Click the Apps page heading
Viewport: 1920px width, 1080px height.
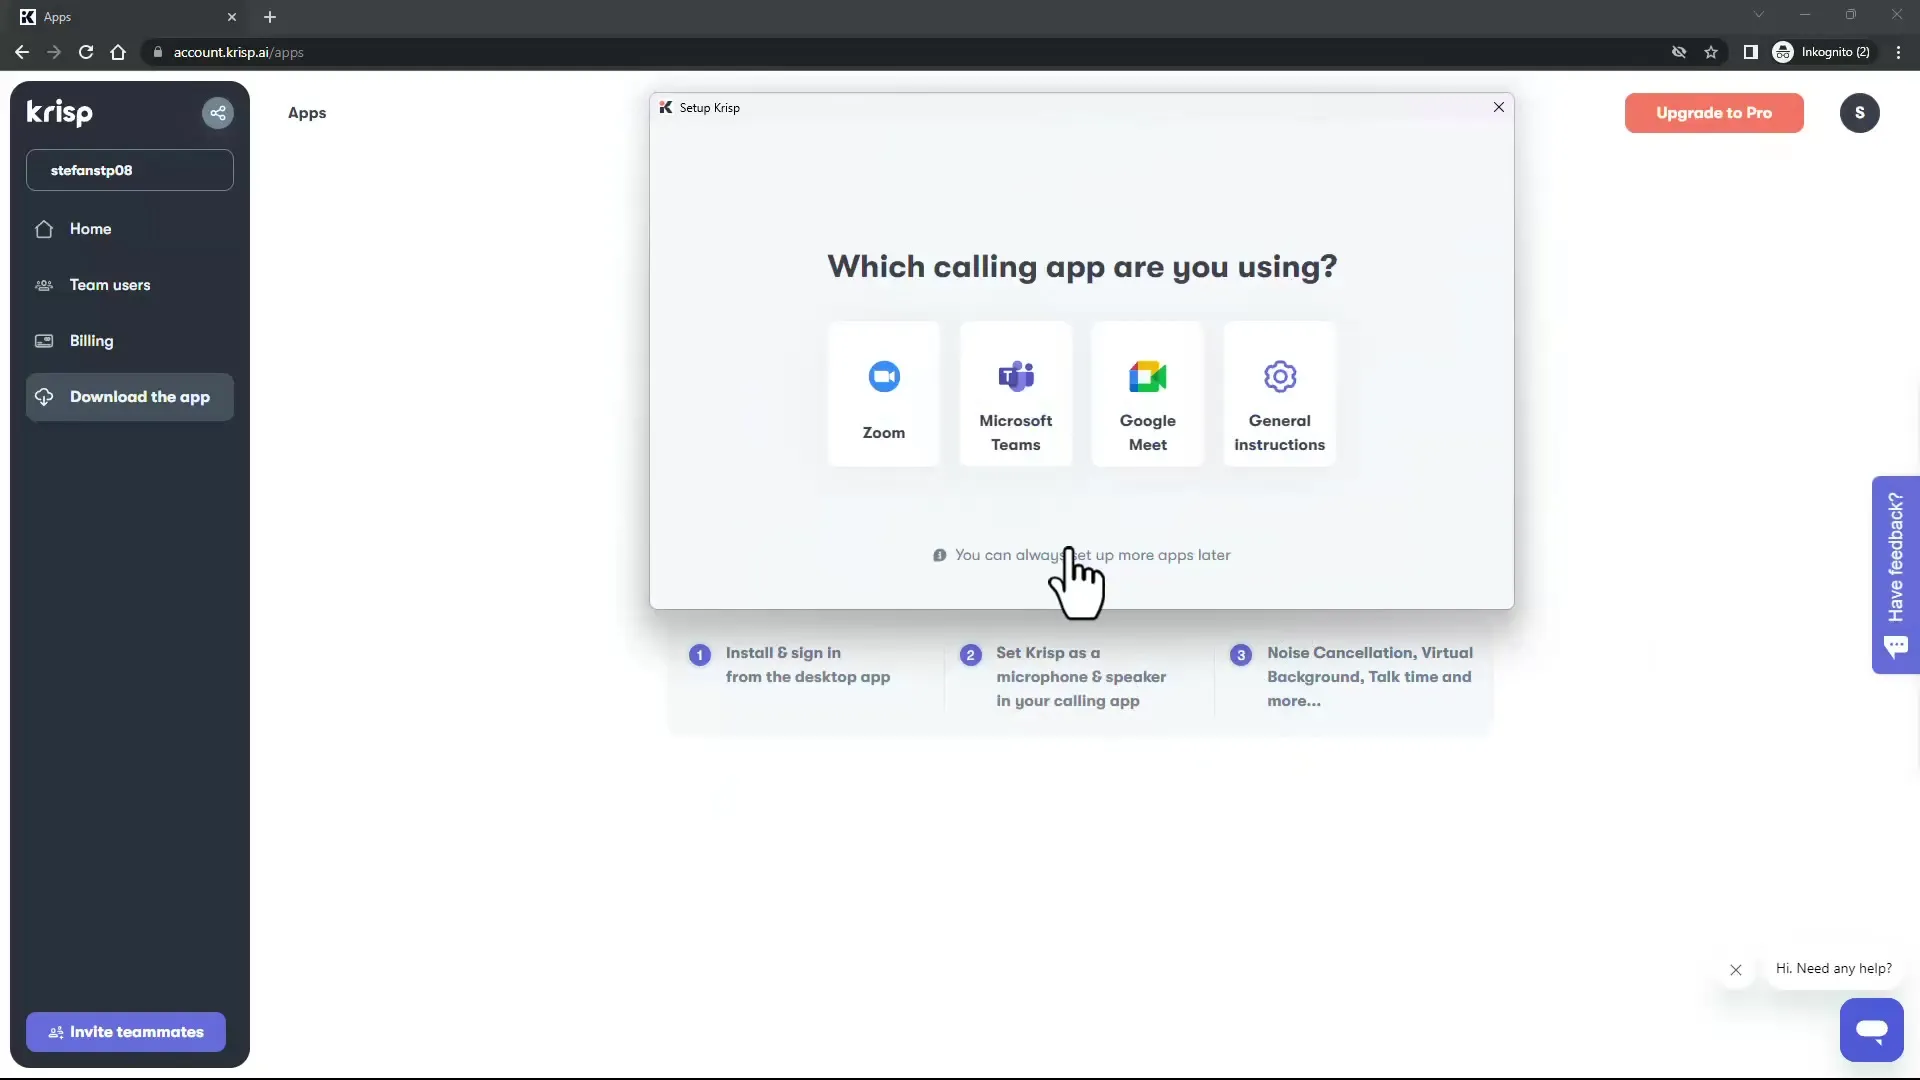tap(307, 113)
